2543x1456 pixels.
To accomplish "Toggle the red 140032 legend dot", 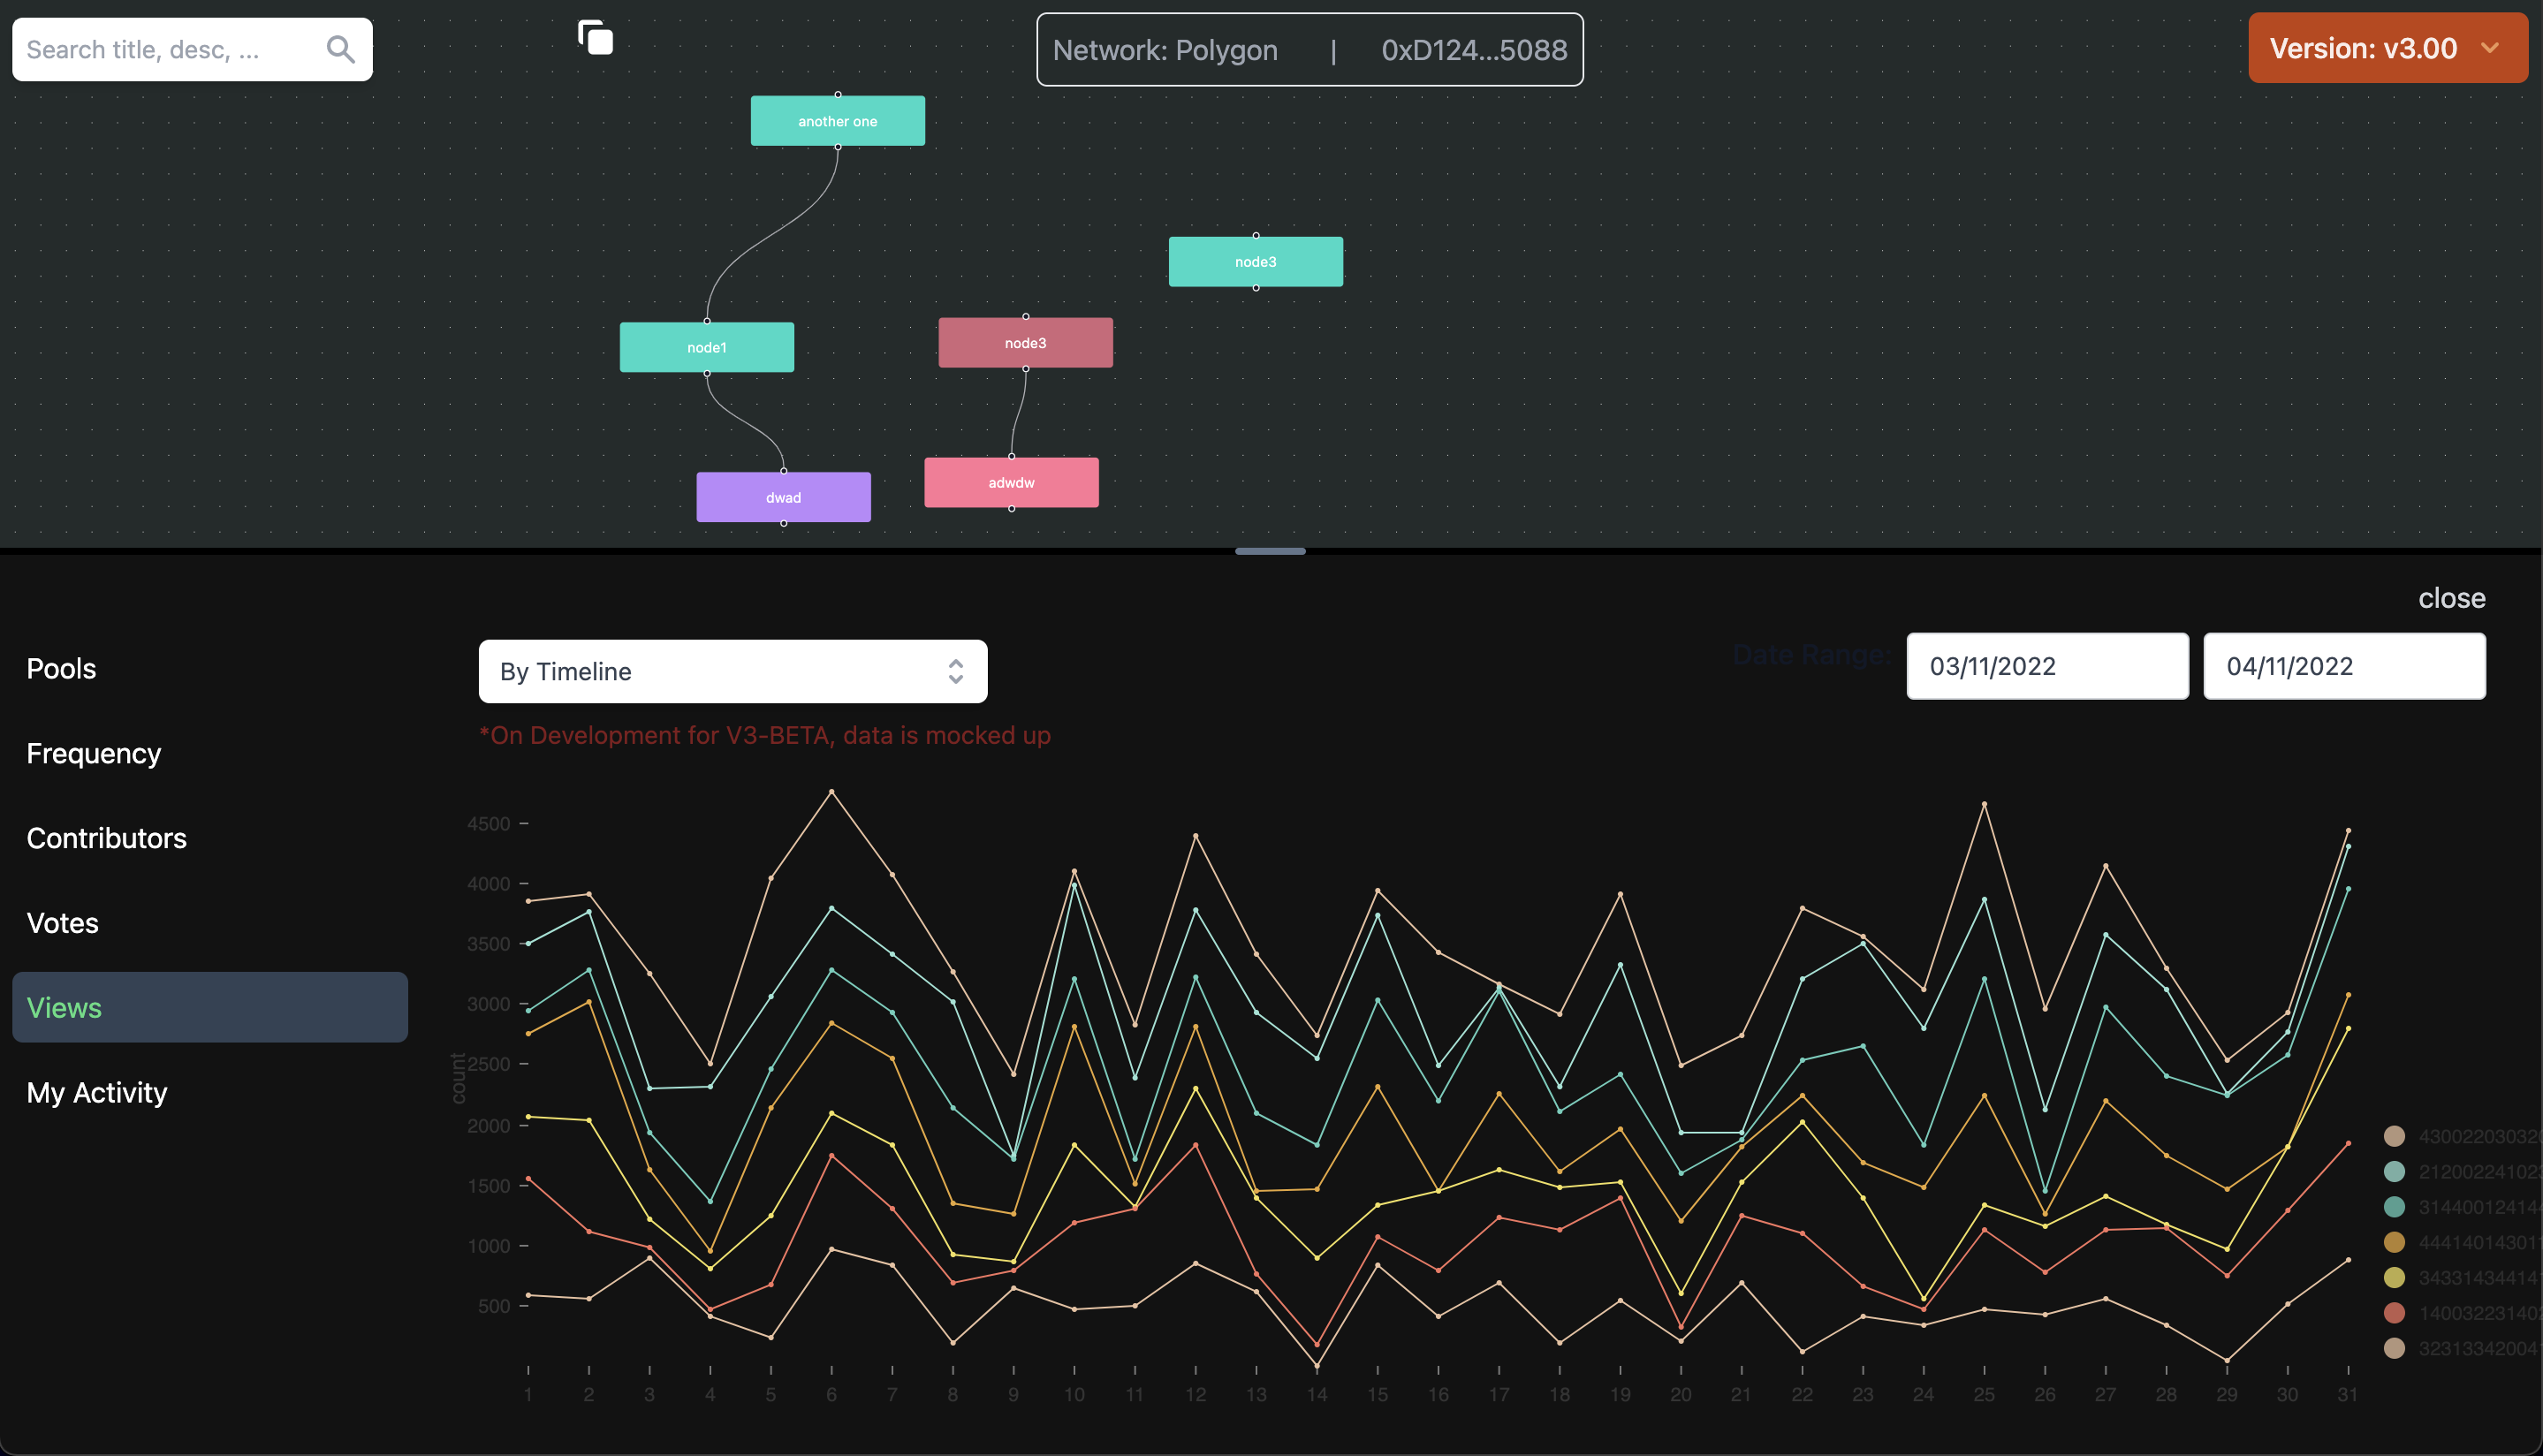I will (2394, 1312).
